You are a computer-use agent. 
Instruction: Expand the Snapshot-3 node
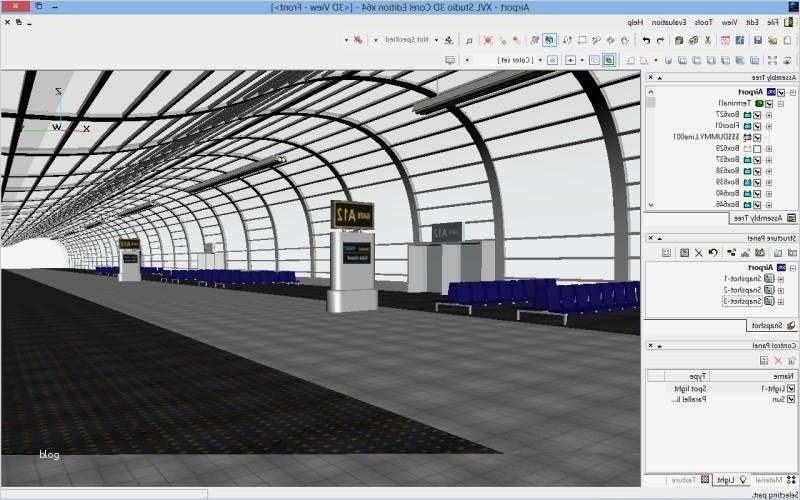tap(780, 302)
